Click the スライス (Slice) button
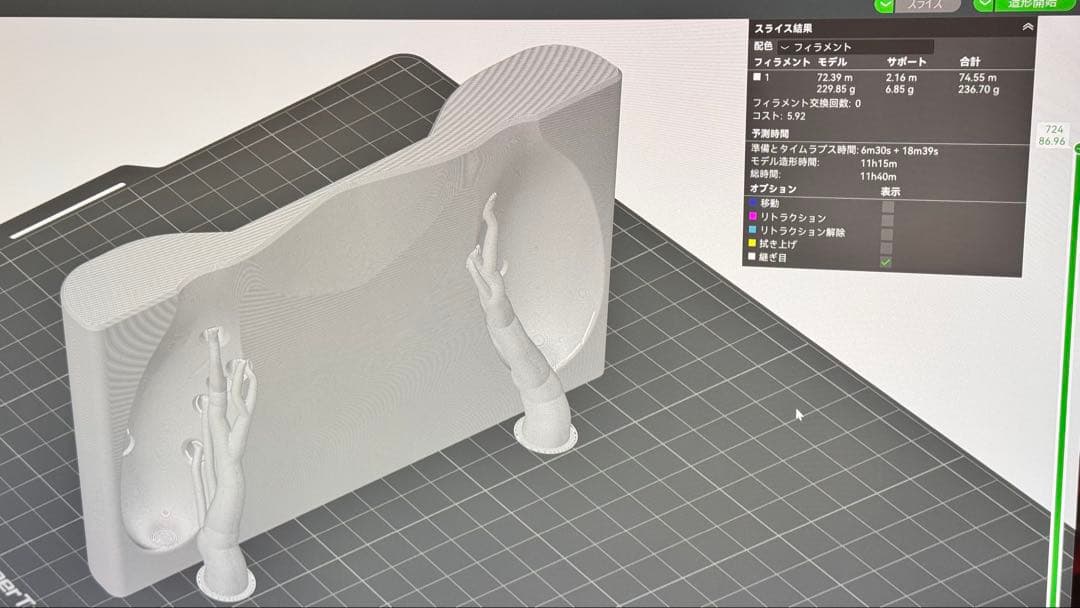 926,5
